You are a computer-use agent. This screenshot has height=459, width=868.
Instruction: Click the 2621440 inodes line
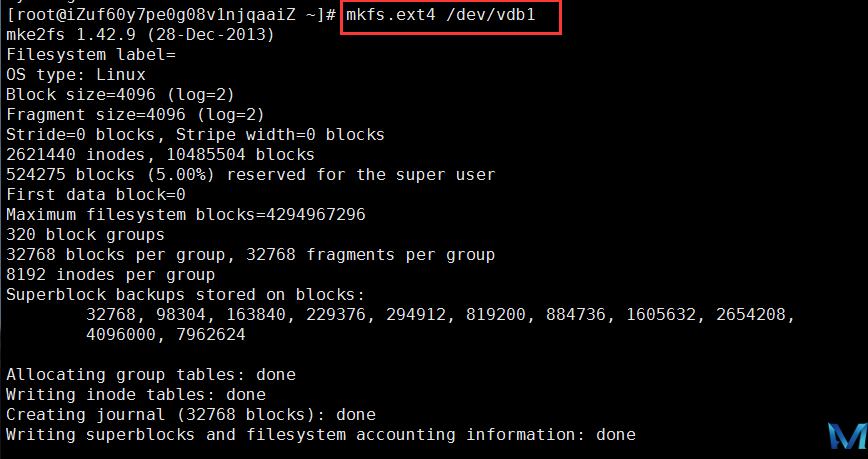coord(160,155)
